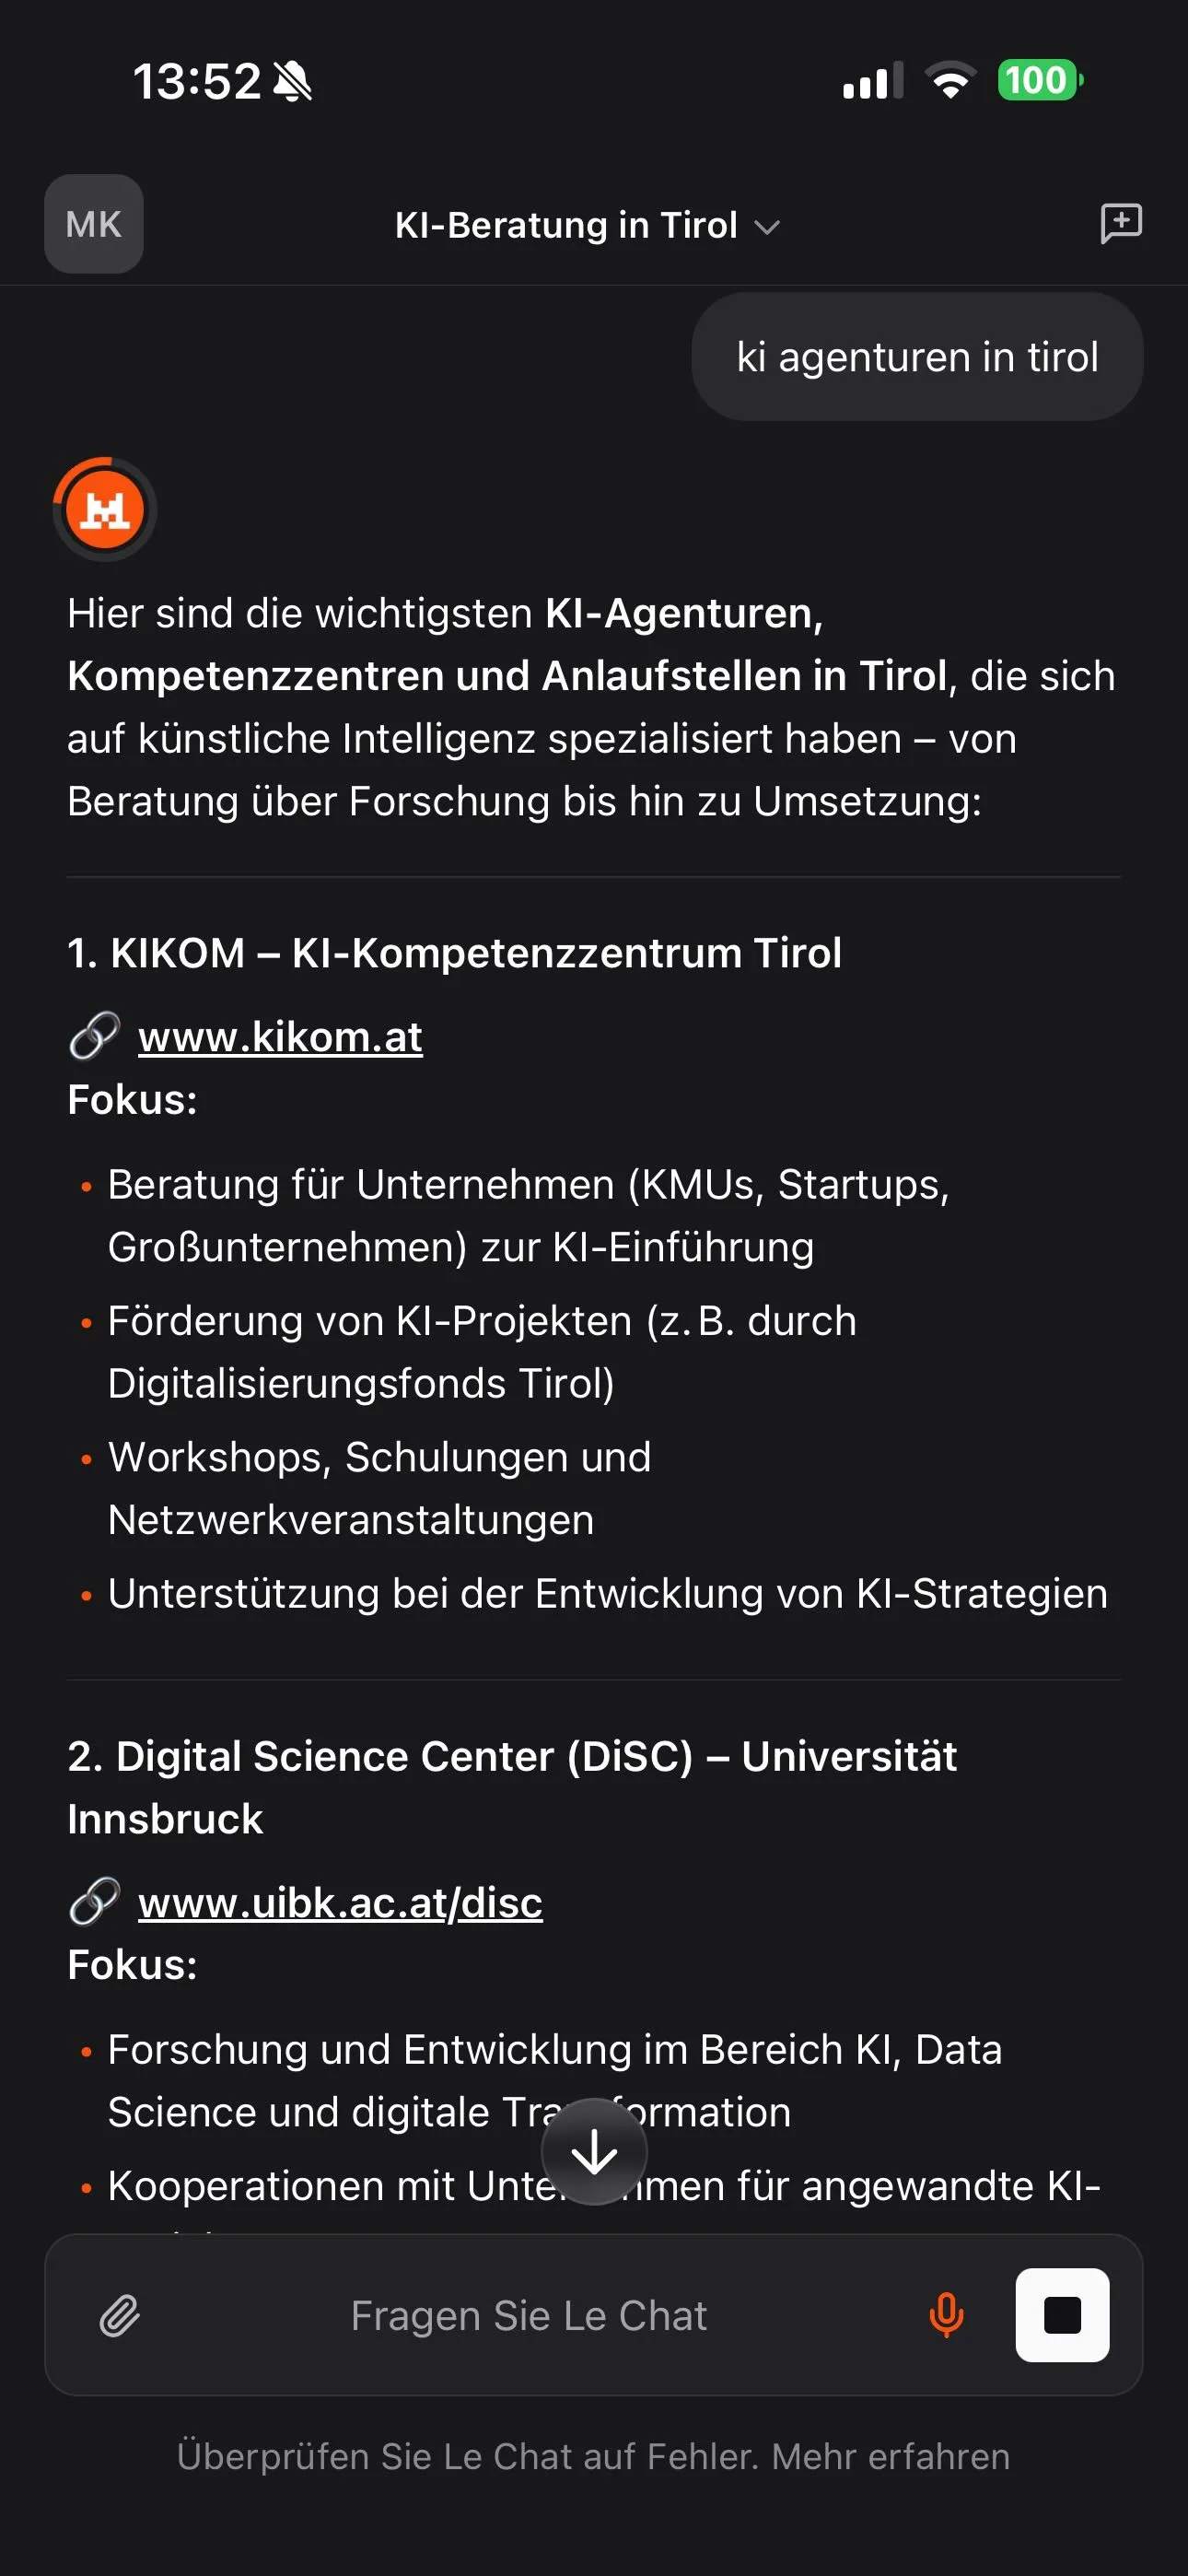Tap the battery indicator in status bar
Screen dimensions: 1188x2576
(1040, 80)
